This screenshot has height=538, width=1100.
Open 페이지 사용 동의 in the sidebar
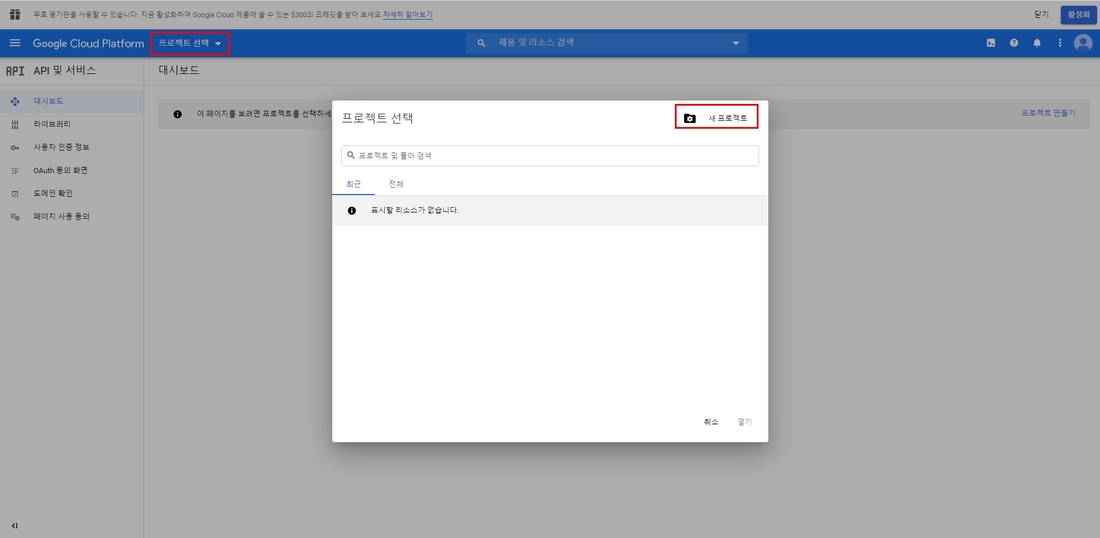coord(72,217)
